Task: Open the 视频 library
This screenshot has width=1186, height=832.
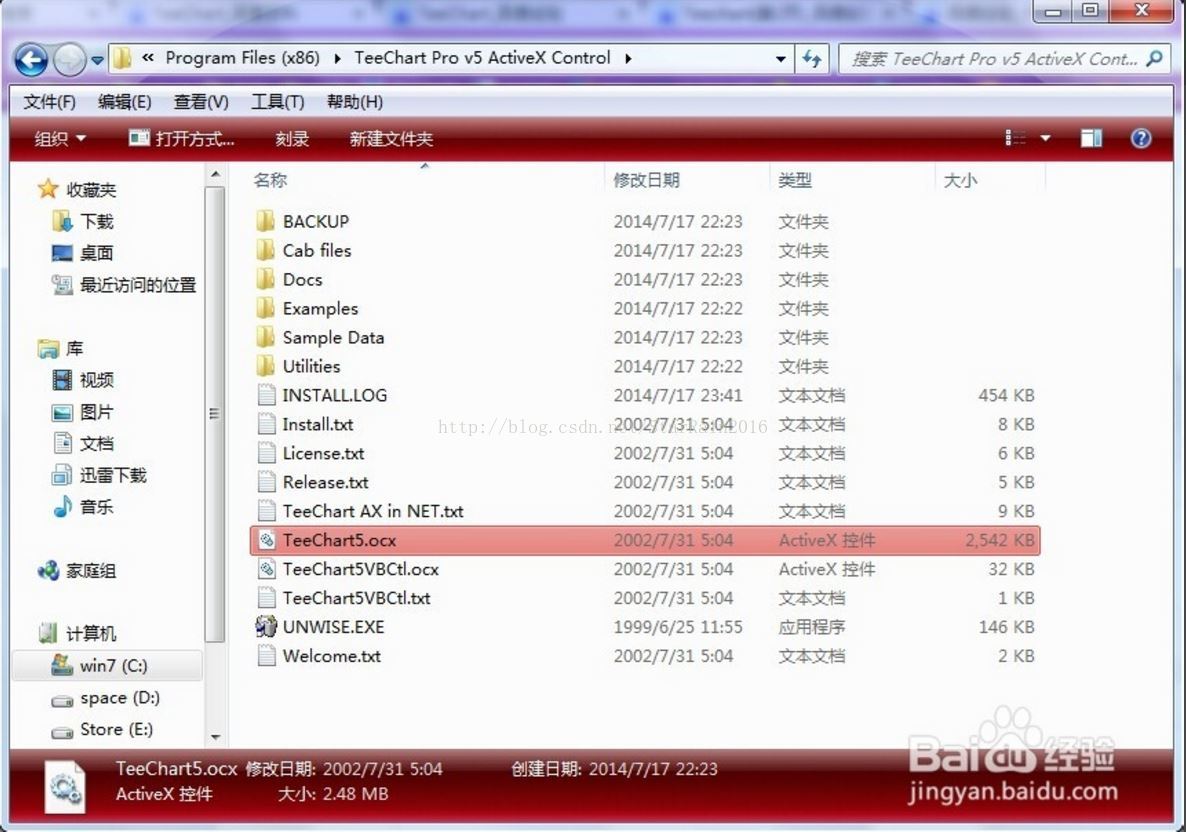Action: tap(82, 380)
